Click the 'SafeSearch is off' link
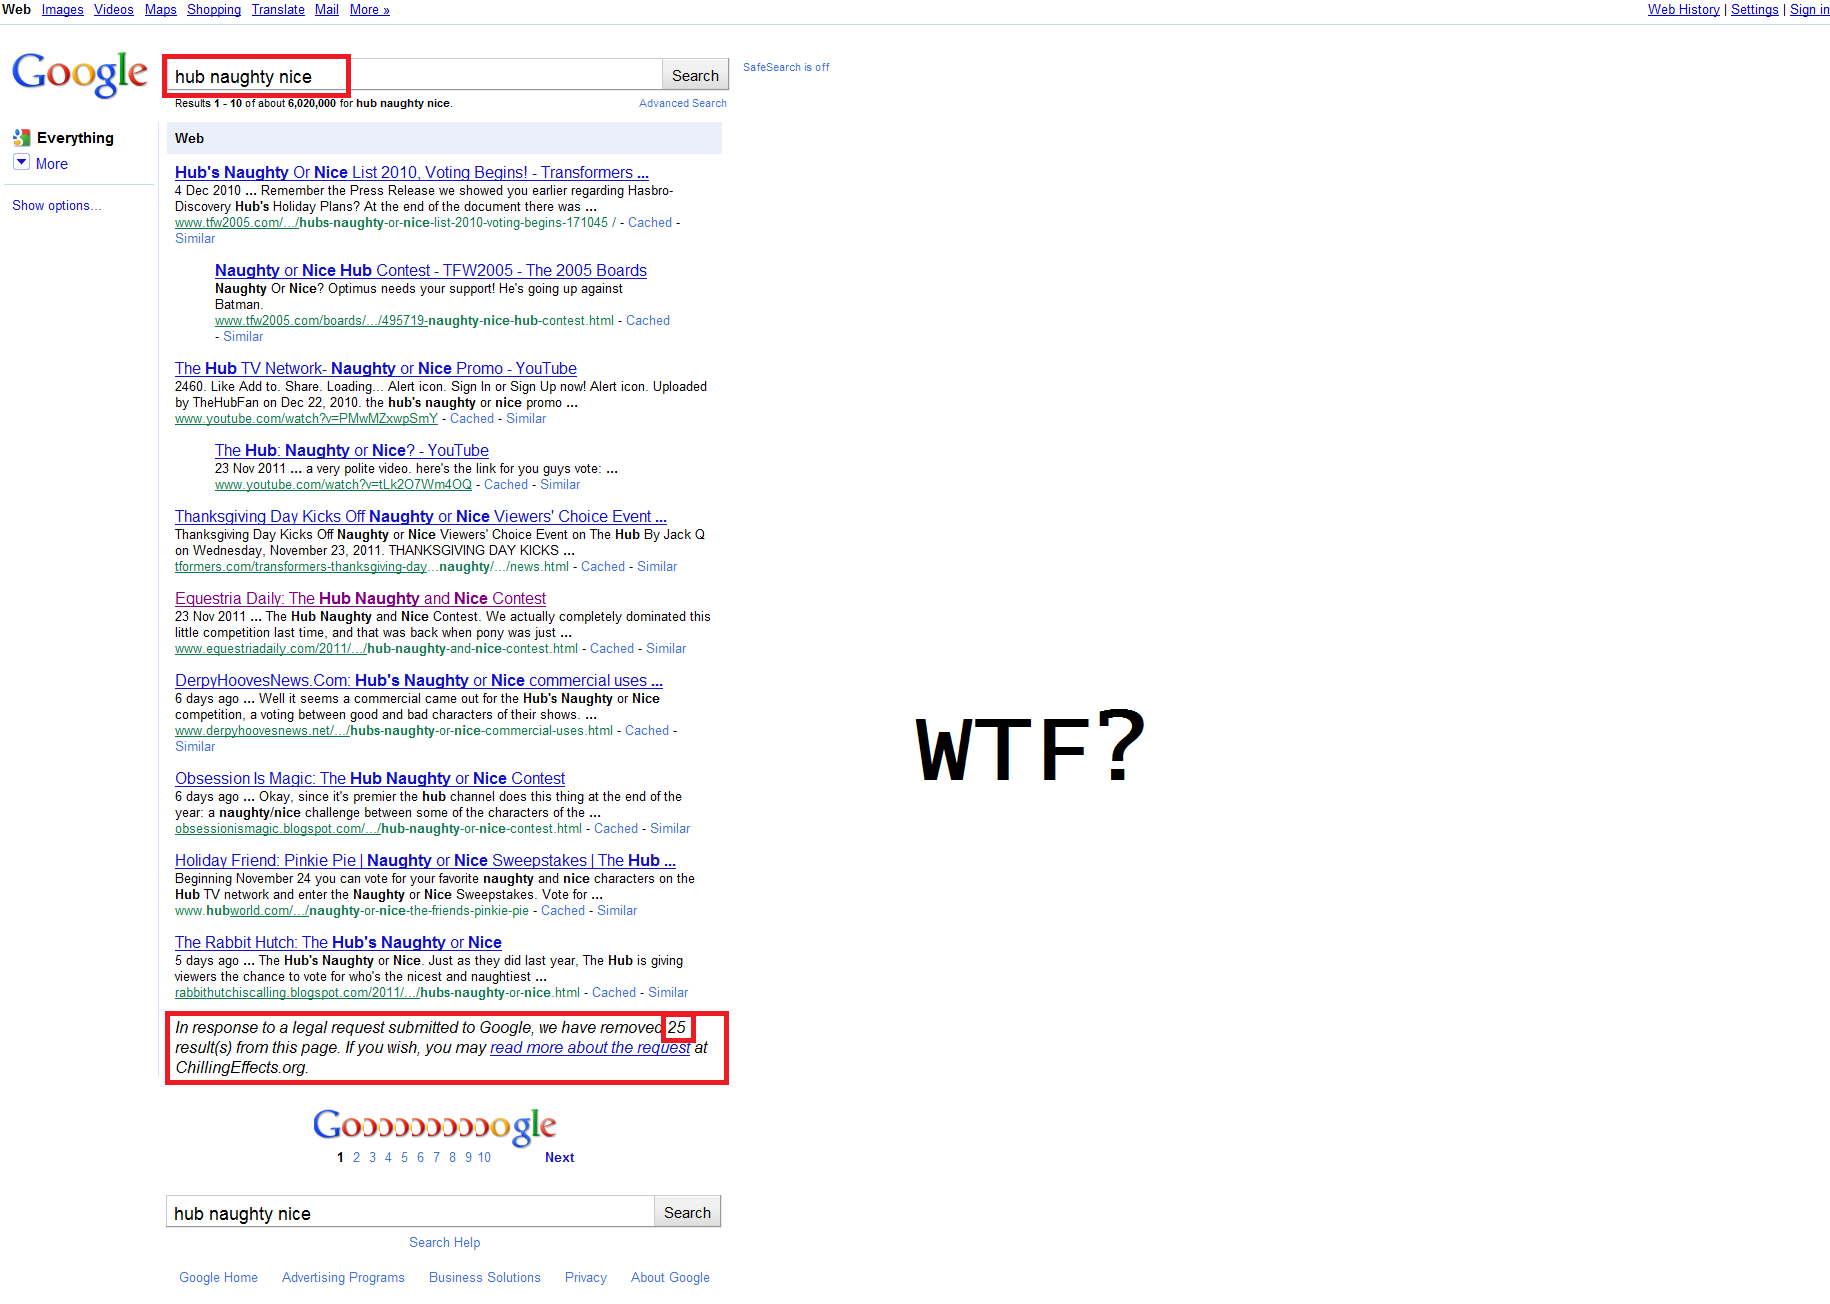The image size is (1830, 1304). point(786,68)
